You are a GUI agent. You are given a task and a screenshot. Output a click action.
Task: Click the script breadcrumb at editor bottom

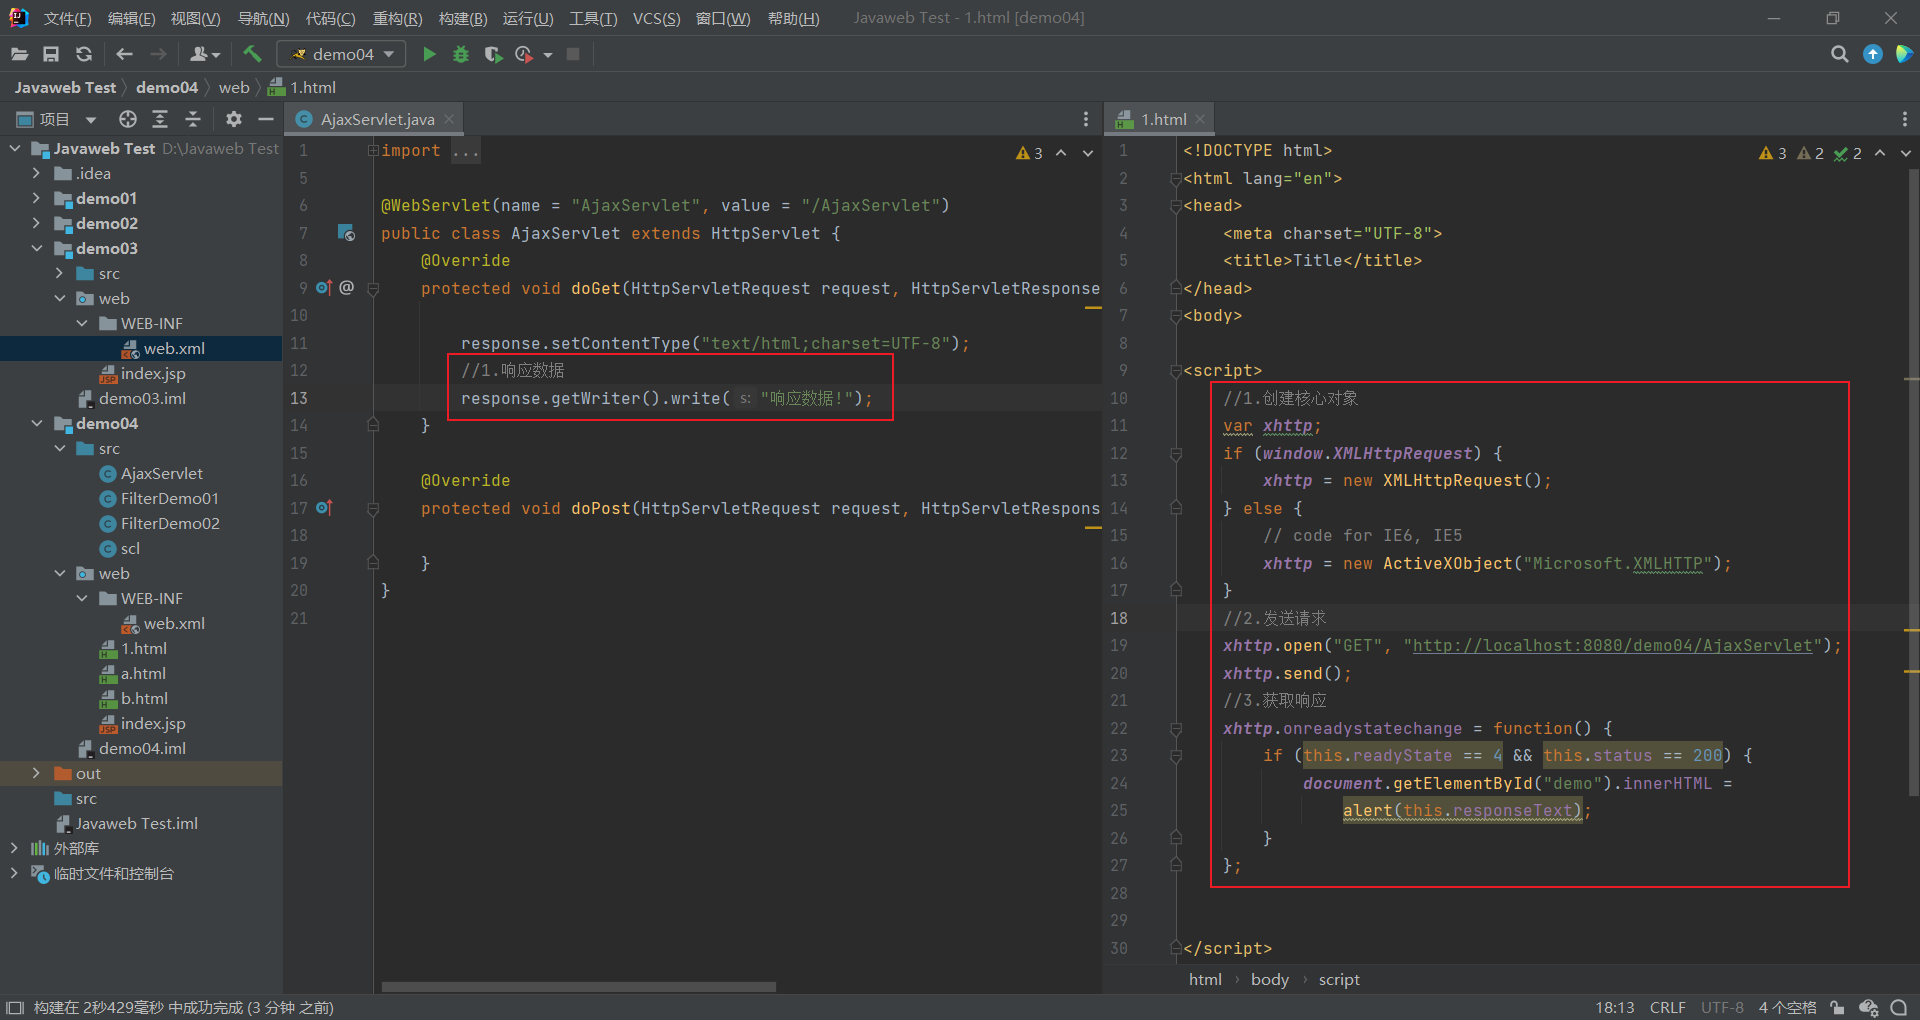pyautogui.click(x=1339, y=980)
